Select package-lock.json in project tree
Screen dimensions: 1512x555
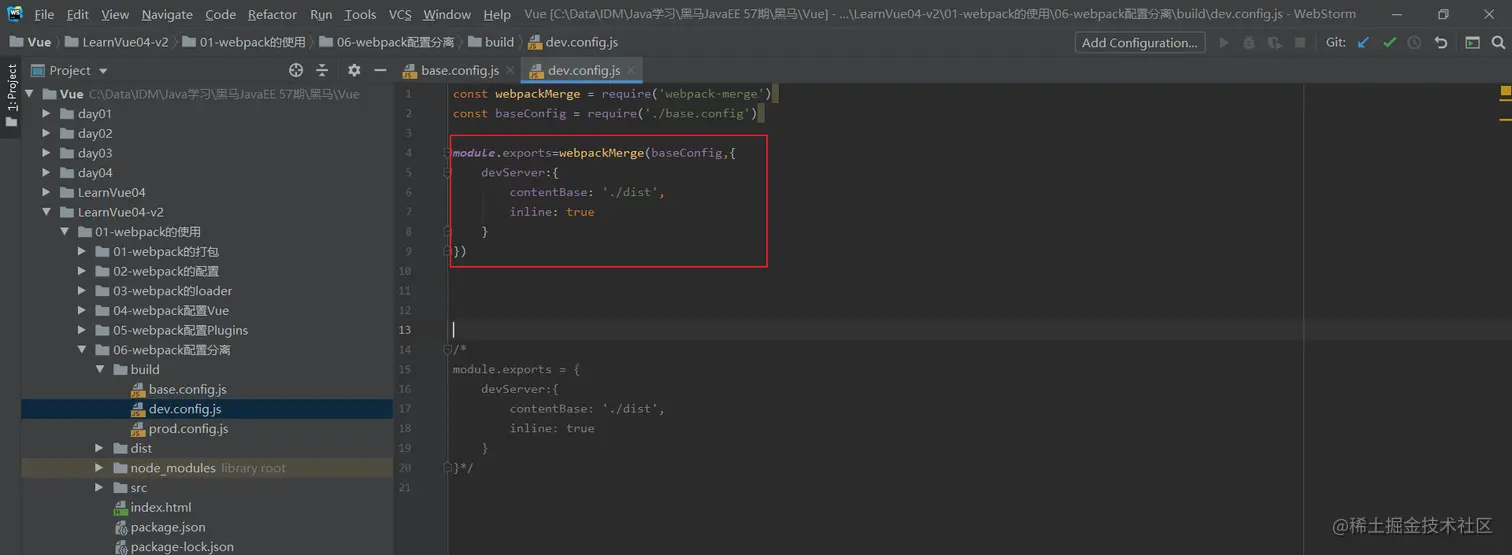pyautogui.click(x=181, y=547)
